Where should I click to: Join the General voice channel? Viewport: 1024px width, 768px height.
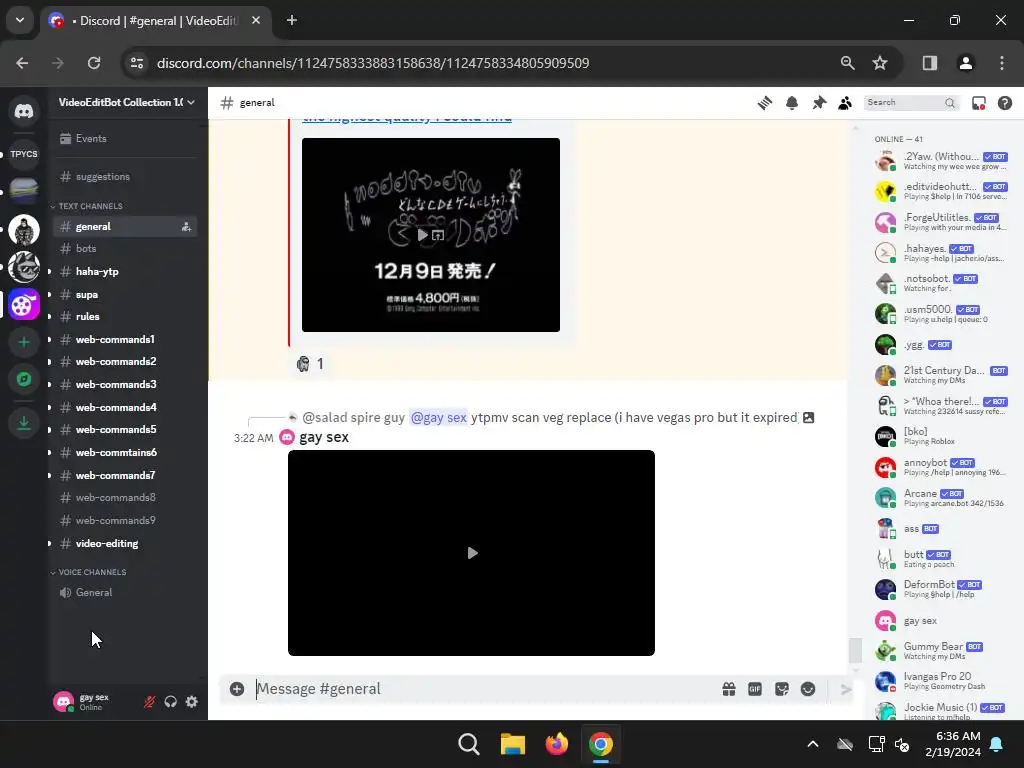pos(126,592)
